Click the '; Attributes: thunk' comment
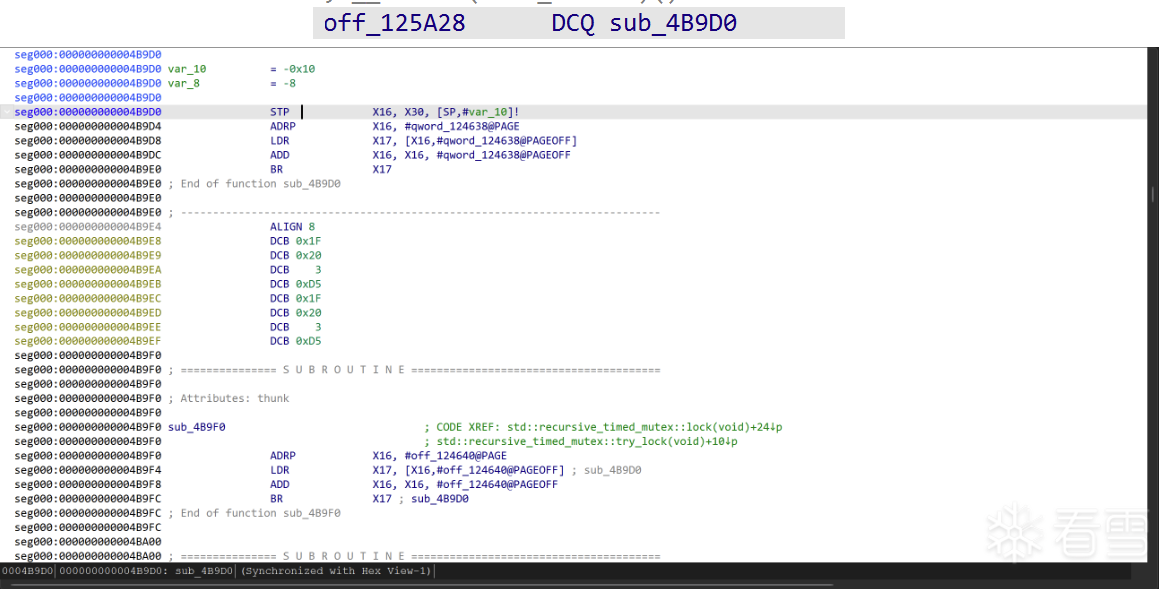Image resolution: width=1172 pixels, height=589 pixels. [x=228, y=398]
